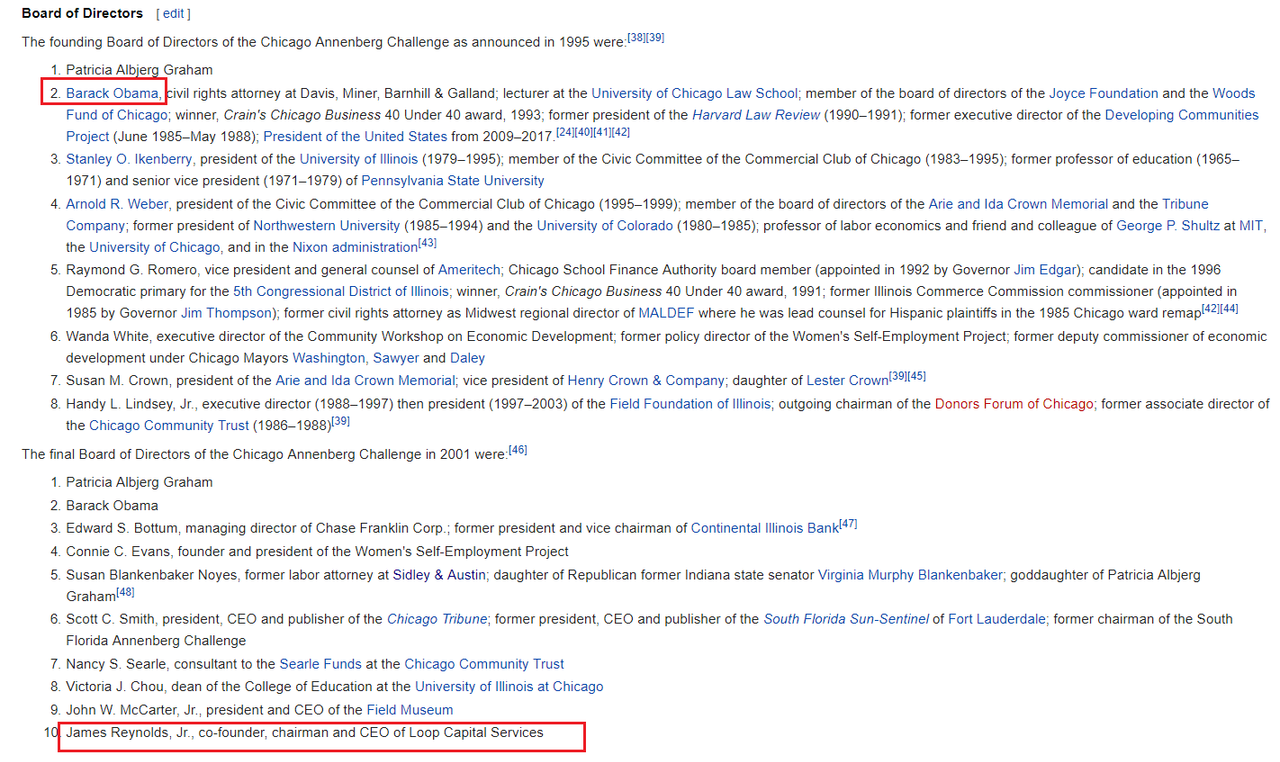Screen dimensions: 1280x762
Task: Click citation 24 after 2009–2017
Action: pos(566,132)
